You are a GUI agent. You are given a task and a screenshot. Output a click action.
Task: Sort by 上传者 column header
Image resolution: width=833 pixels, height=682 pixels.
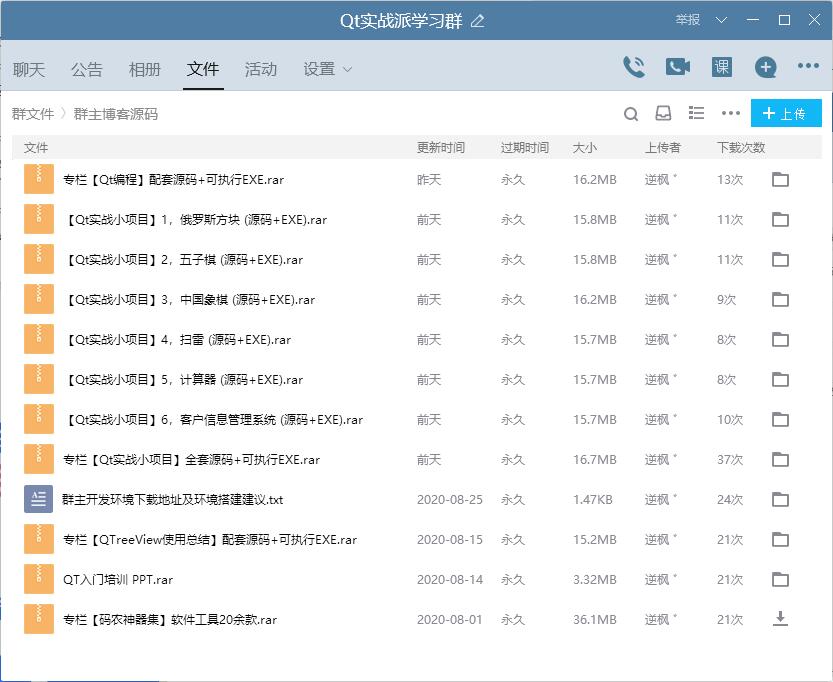click(662, 147)
